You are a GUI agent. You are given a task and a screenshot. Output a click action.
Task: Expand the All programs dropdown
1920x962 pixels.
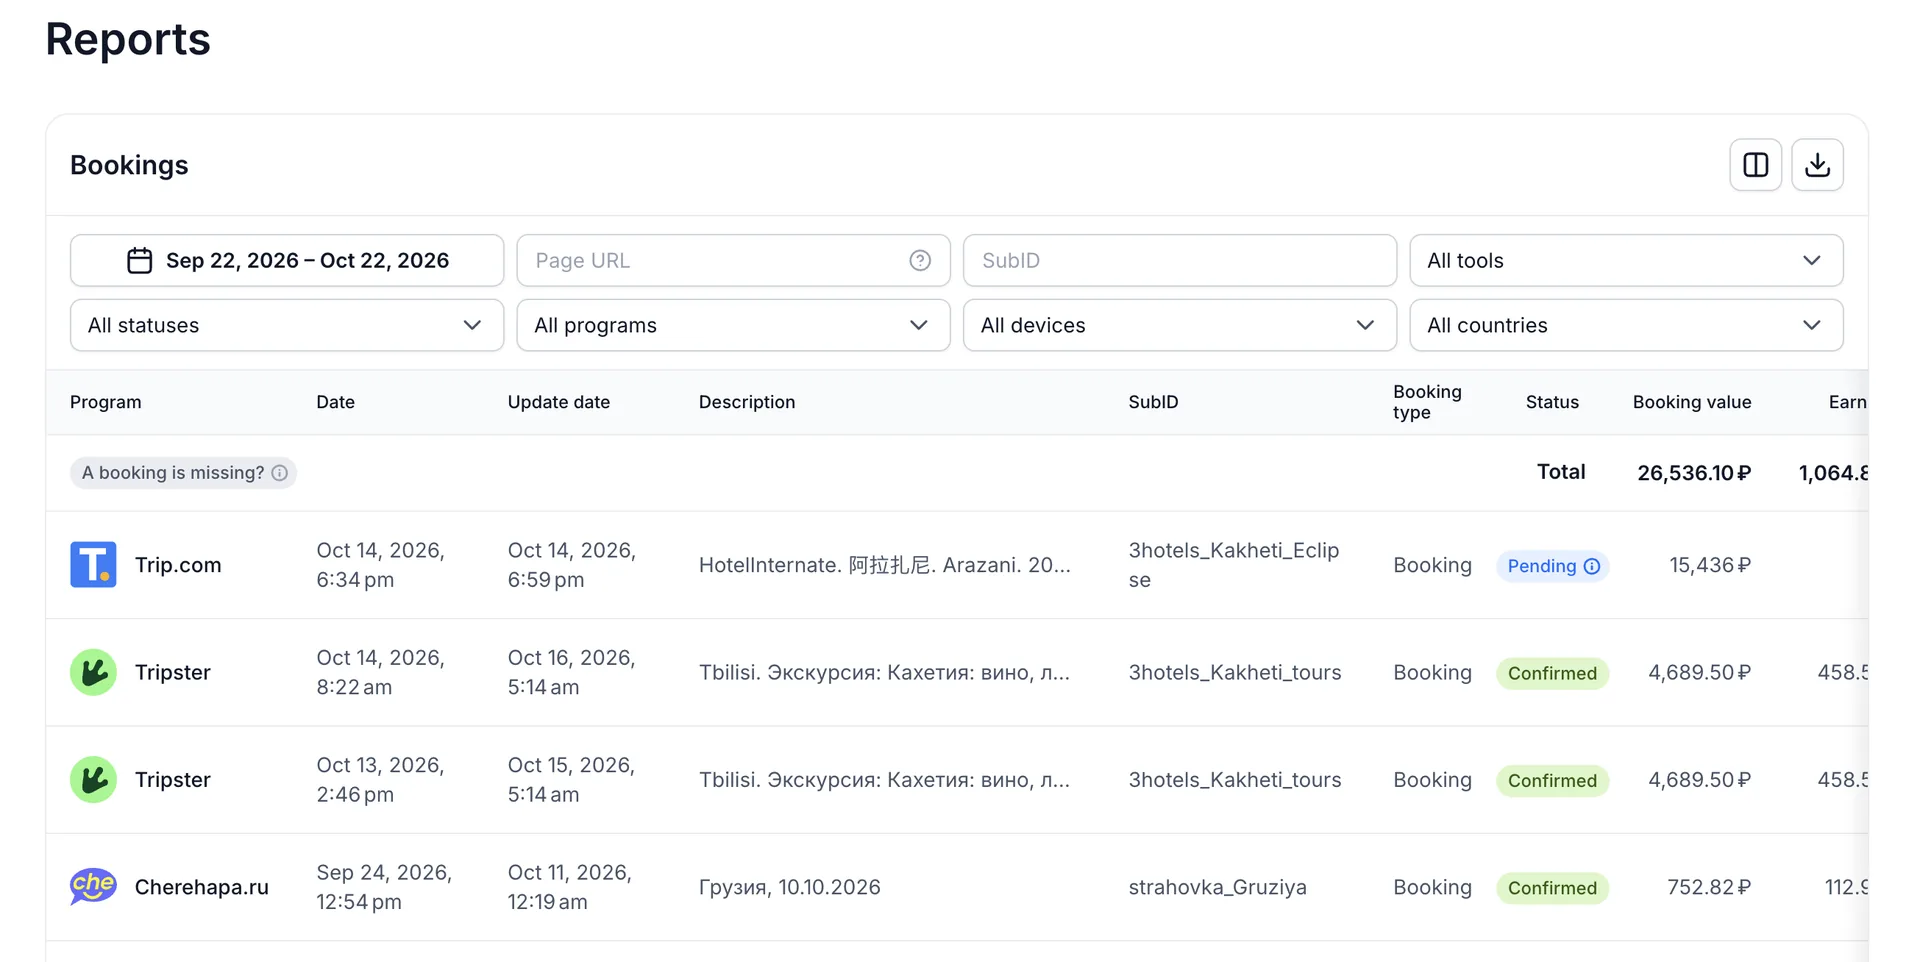tap(733, 325)
